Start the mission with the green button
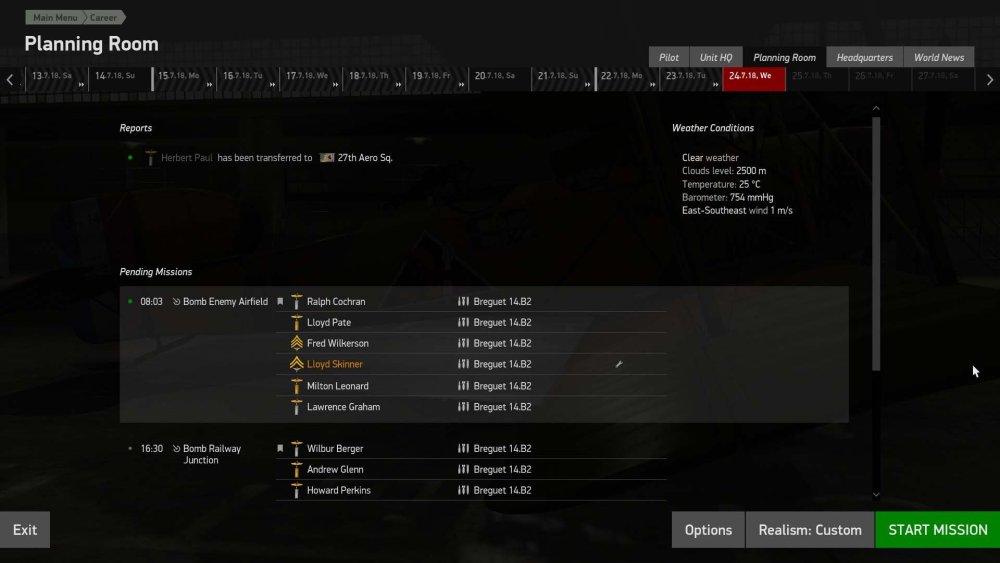The width and height of the screenshot is (1000, 563). [x=938, y=530]
